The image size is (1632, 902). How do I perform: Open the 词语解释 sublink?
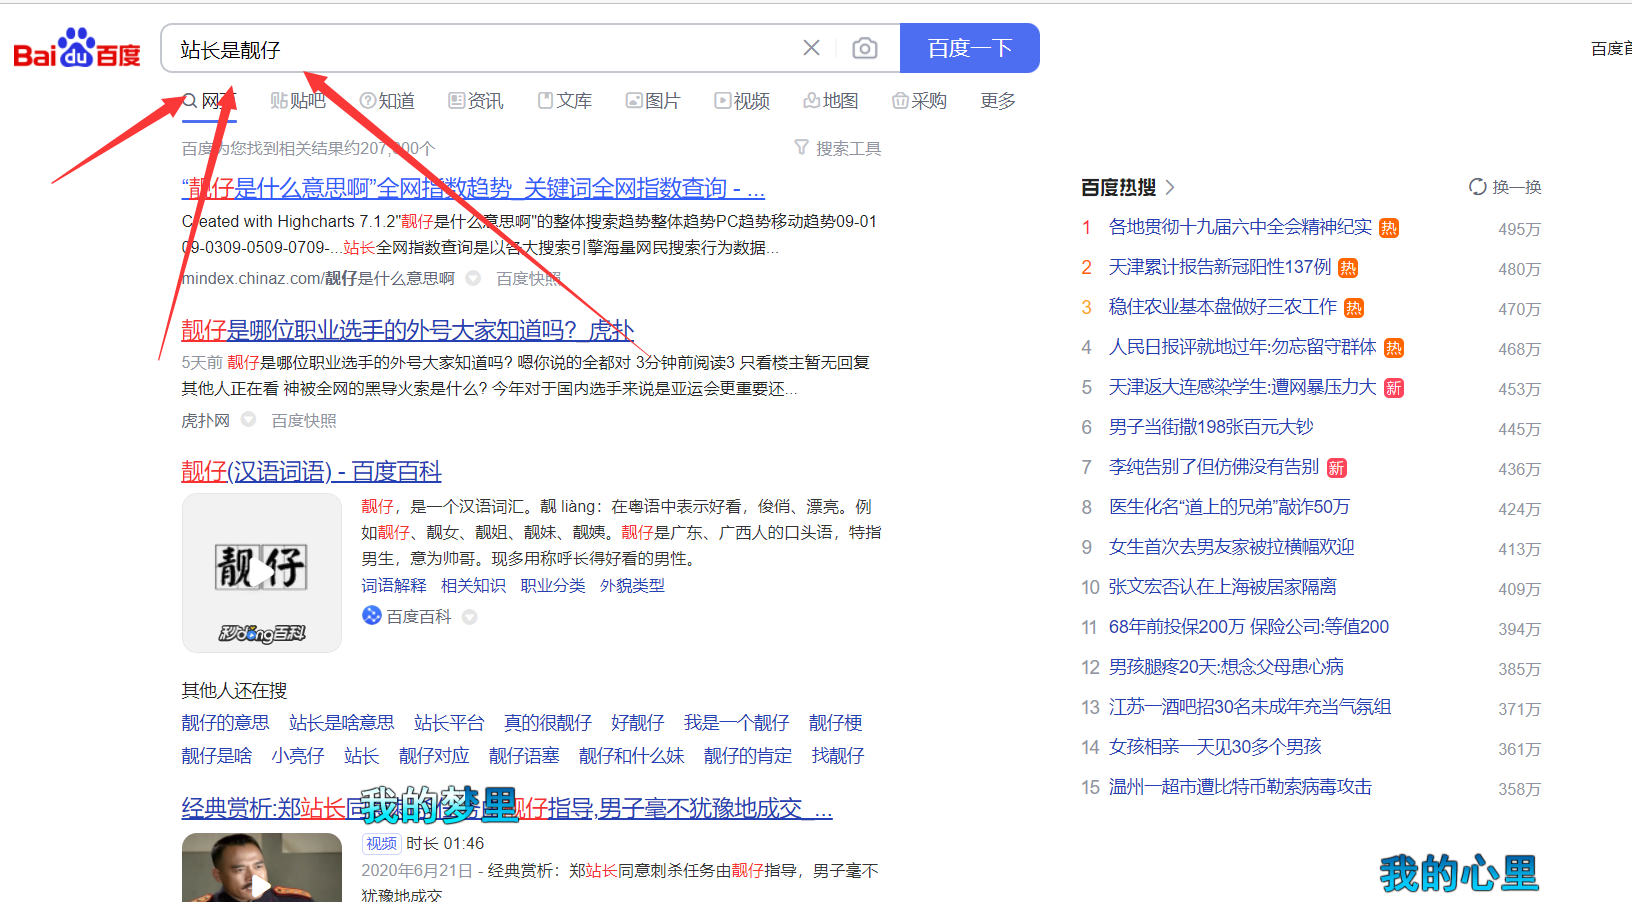(394, 586)
